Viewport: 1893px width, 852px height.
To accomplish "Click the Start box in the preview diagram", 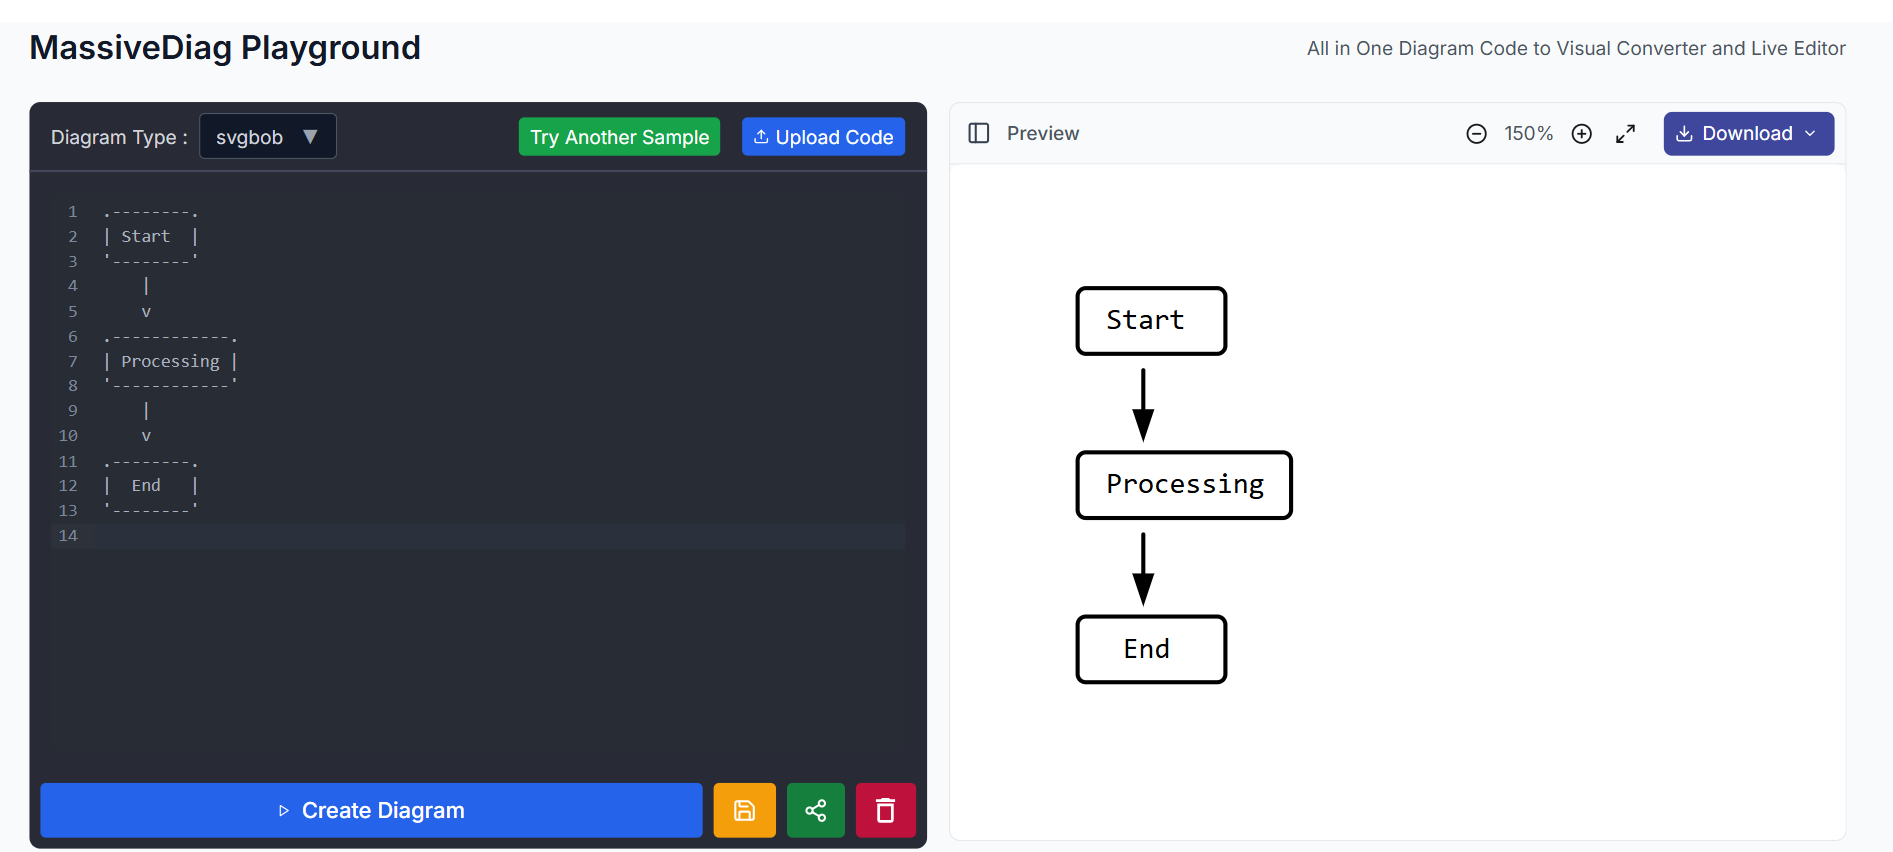I will [1151, 321].
